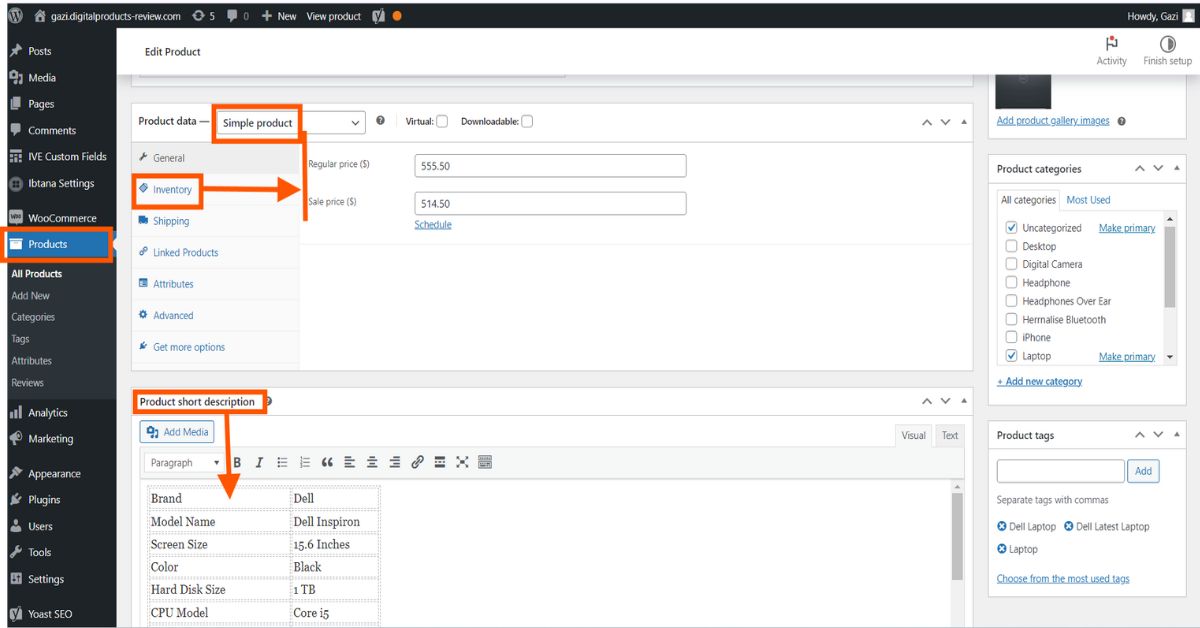Click Choose from the most used tags
Image resolution: width=1200 pixels, height=628 pixels.
pos(1063,579)
